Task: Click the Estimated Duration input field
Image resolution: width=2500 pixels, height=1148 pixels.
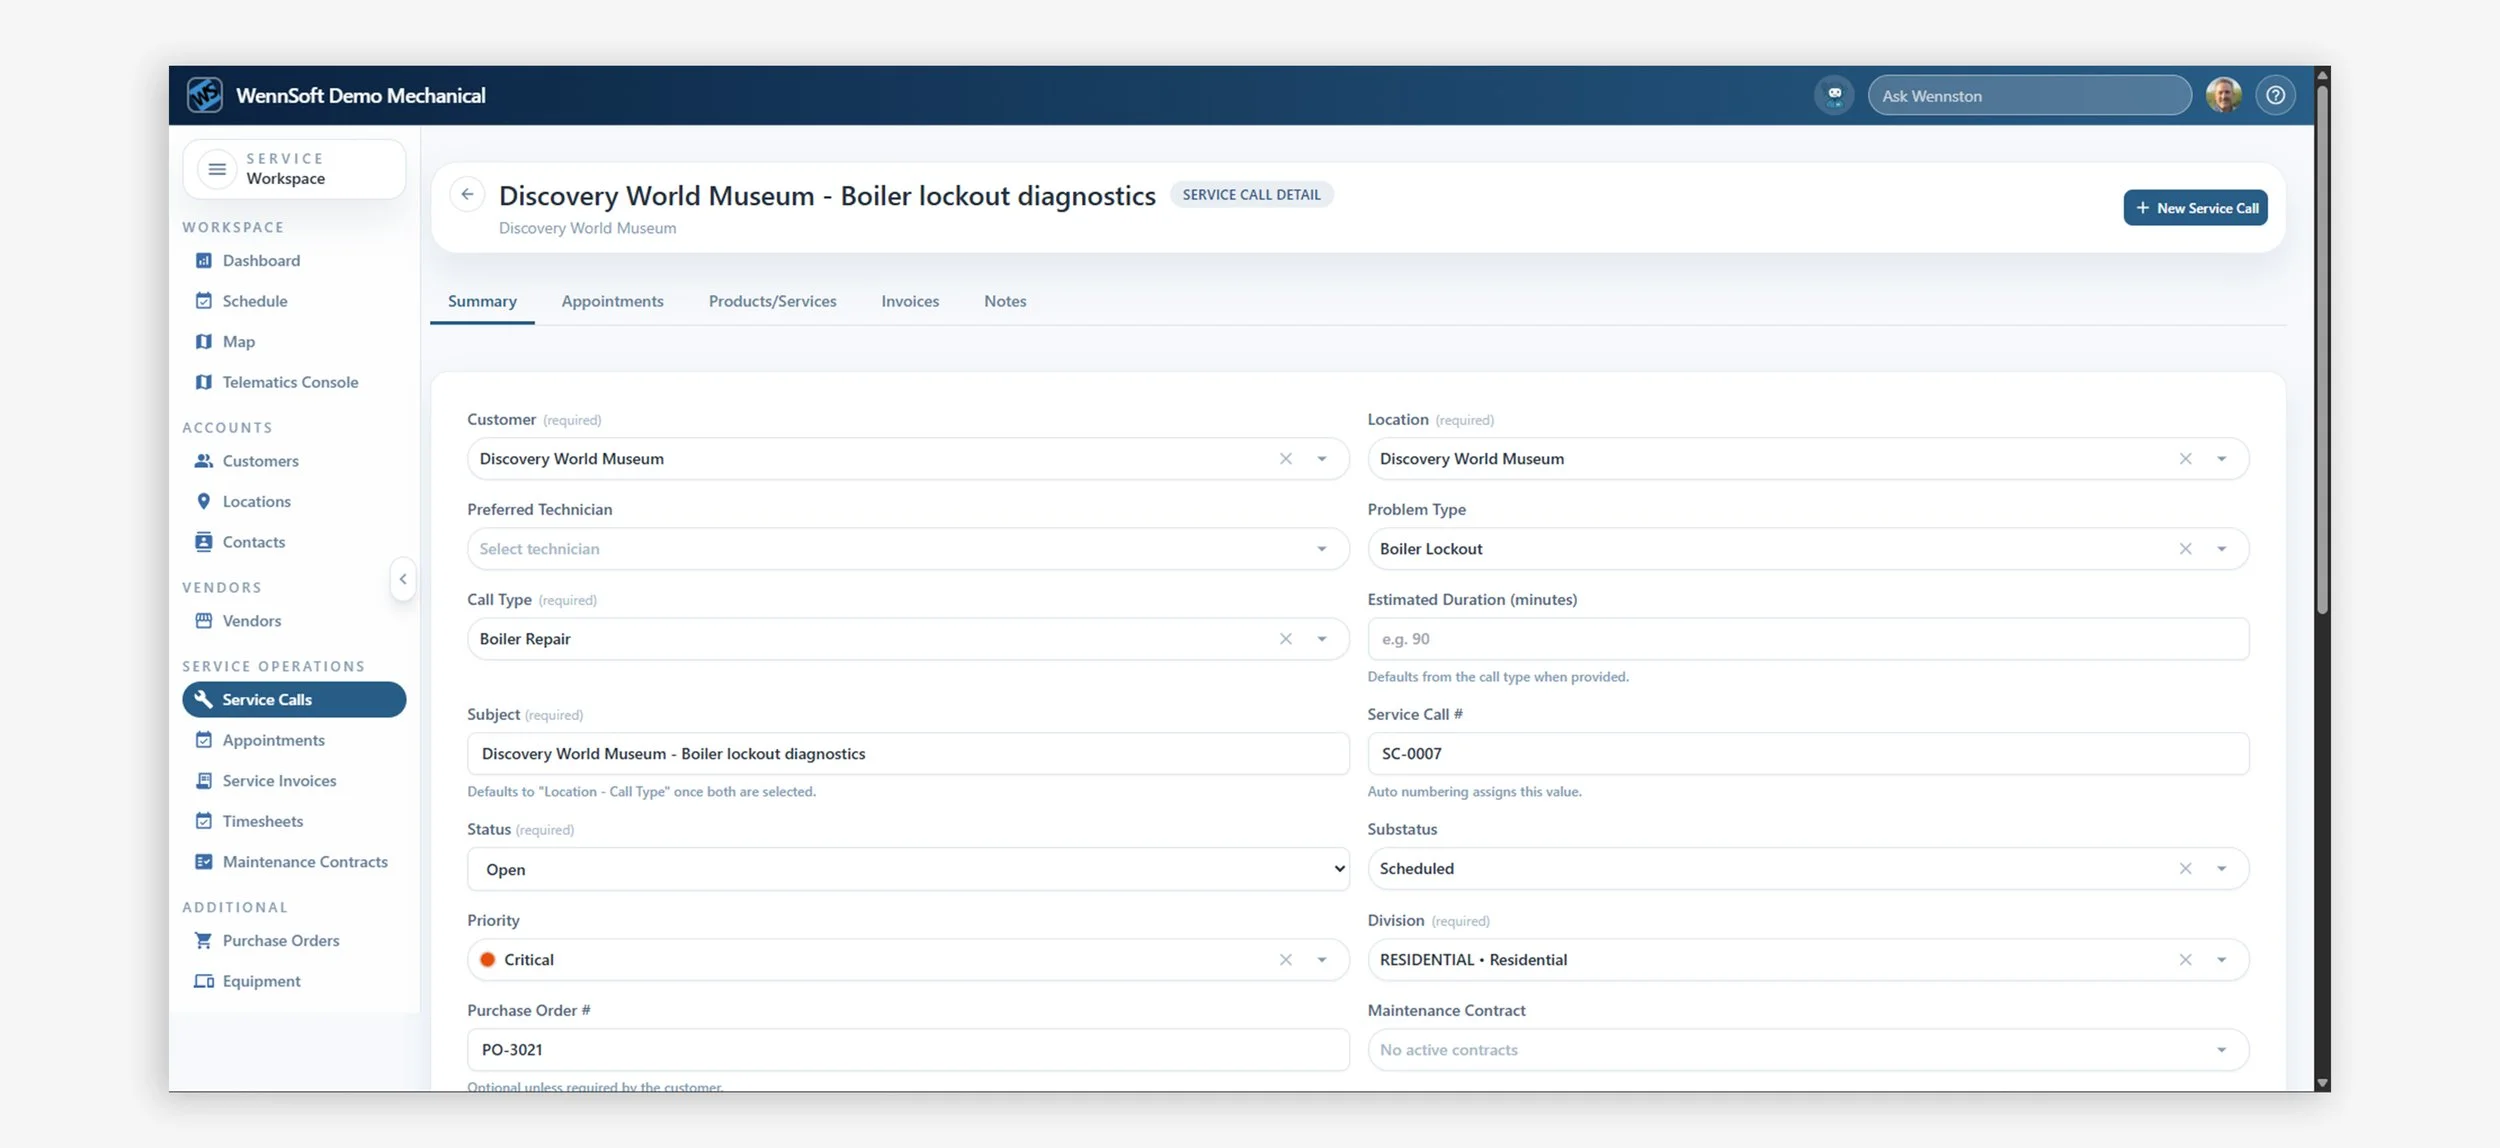Action: pos(1807,639)
